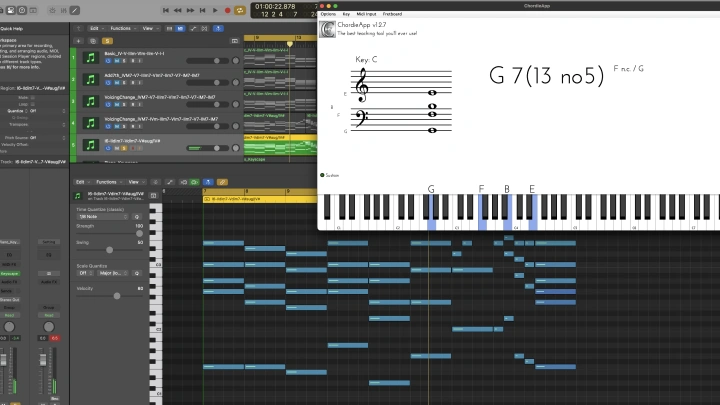Click the EQ slot on first channel strip
The height and width of the screenshot is (405, 720).
(x=10, y=255)
